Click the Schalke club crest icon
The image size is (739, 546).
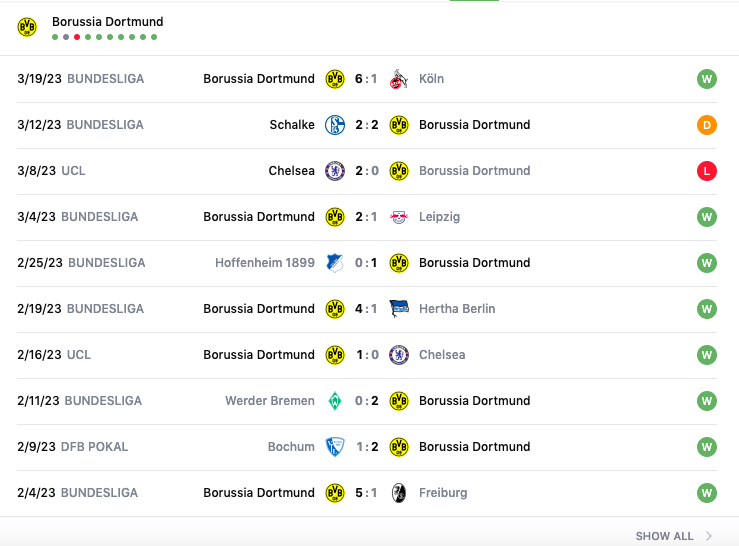(x=335, y=125)
